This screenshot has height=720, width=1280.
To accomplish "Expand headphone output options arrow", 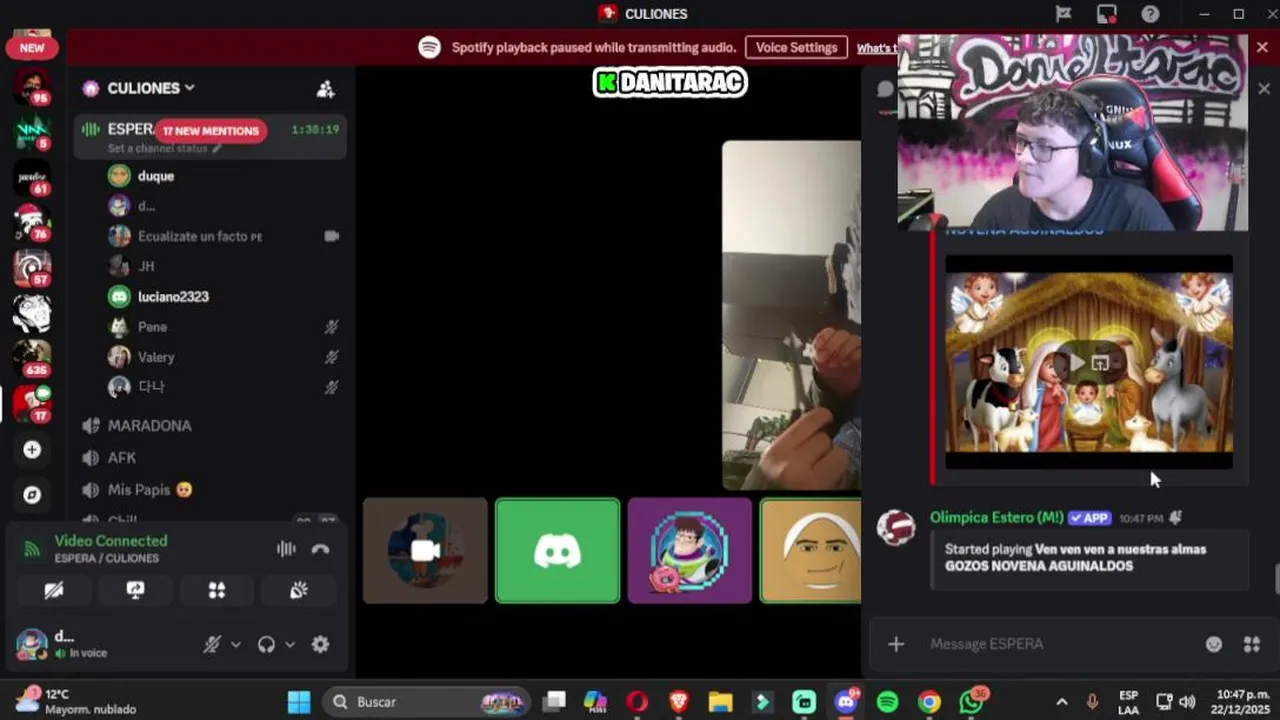I will (290, 645).
